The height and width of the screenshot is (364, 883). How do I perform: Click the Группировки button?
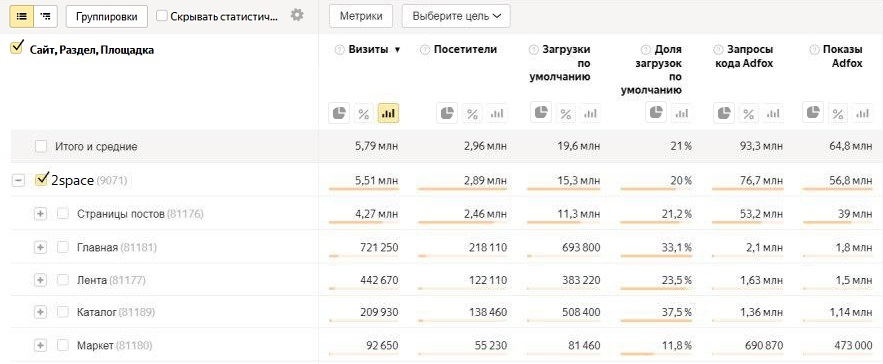click(x=106, y=16)
